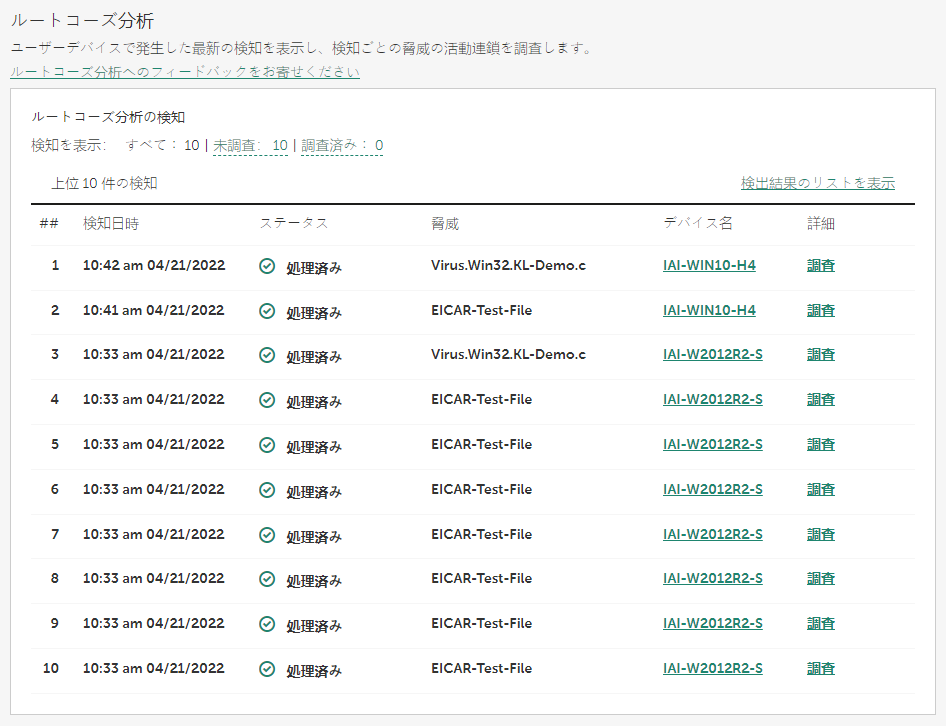Click the status checkmark icon in row 10
The image size is (946, 726).
[x=267, y=669]
